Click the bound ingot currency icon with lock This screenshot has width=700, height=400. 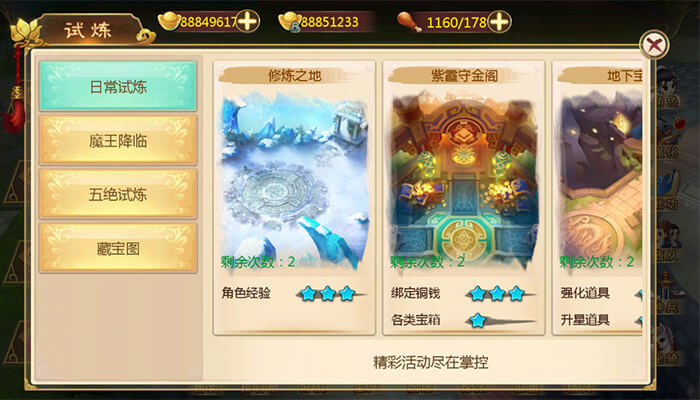(x=290, y=21)
